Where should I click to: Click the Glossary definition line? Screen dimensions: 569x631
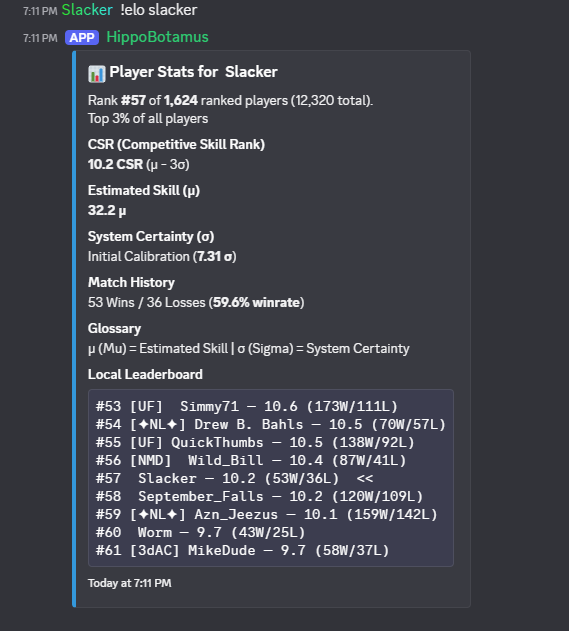(x=249, y=348)
